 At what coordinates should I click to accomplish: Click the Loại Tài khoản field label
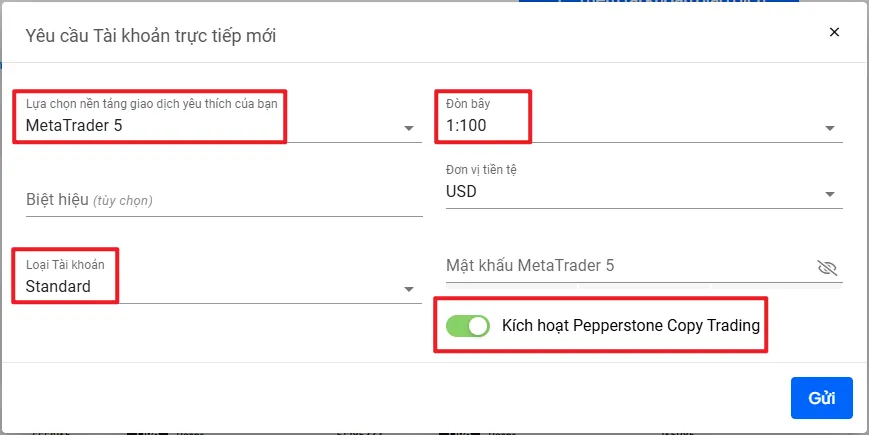(65, 264)
